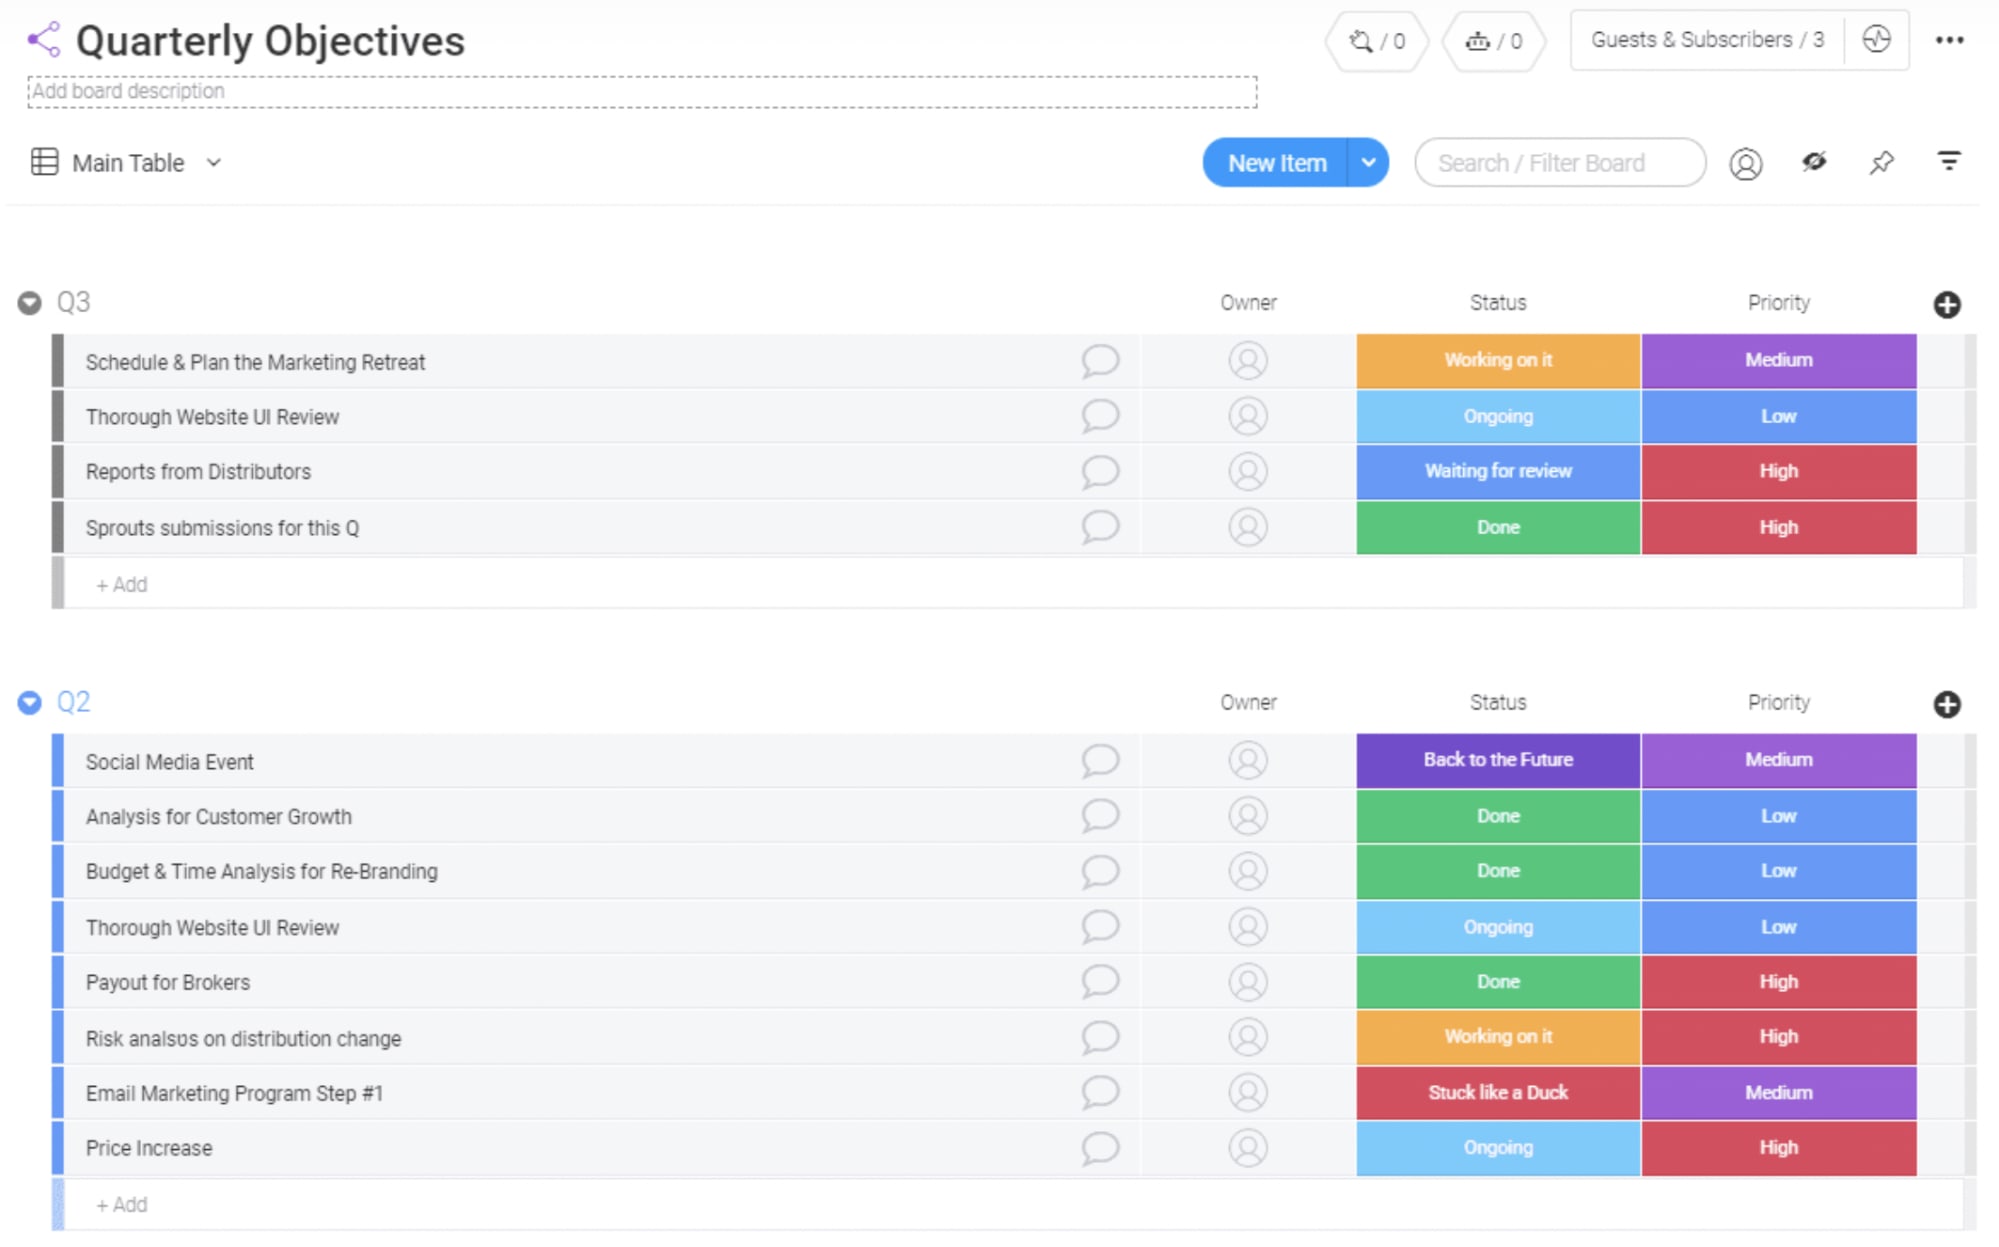Open the conversation bubble for Social Media Event
Screen dimensions: 1999x1247
1100,761
